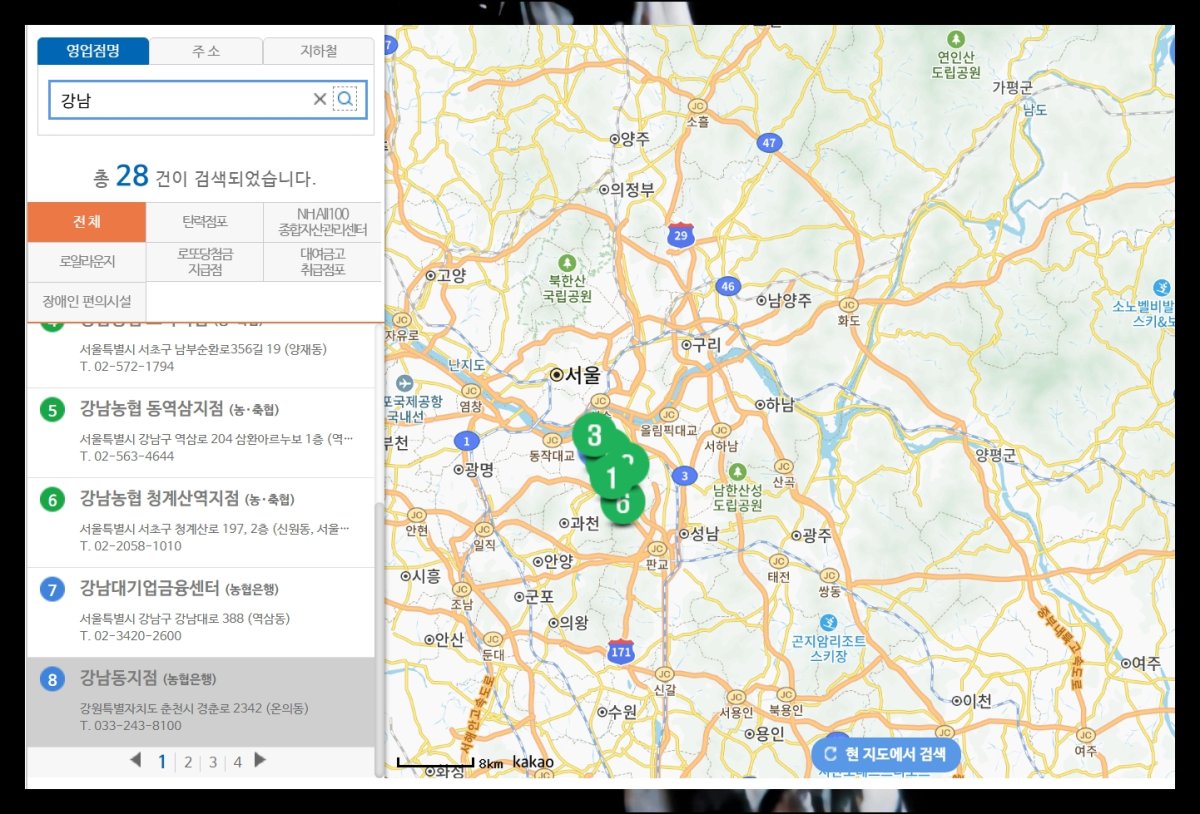
Task: Click 현 지도에서 검색 button
Action: 885,754
